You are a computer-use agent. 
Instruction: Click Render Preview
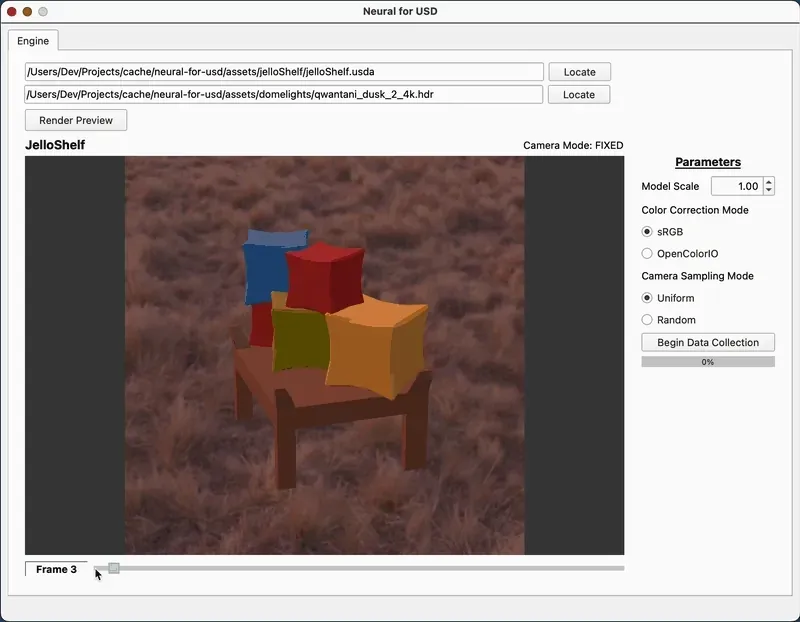pos(76,120)
